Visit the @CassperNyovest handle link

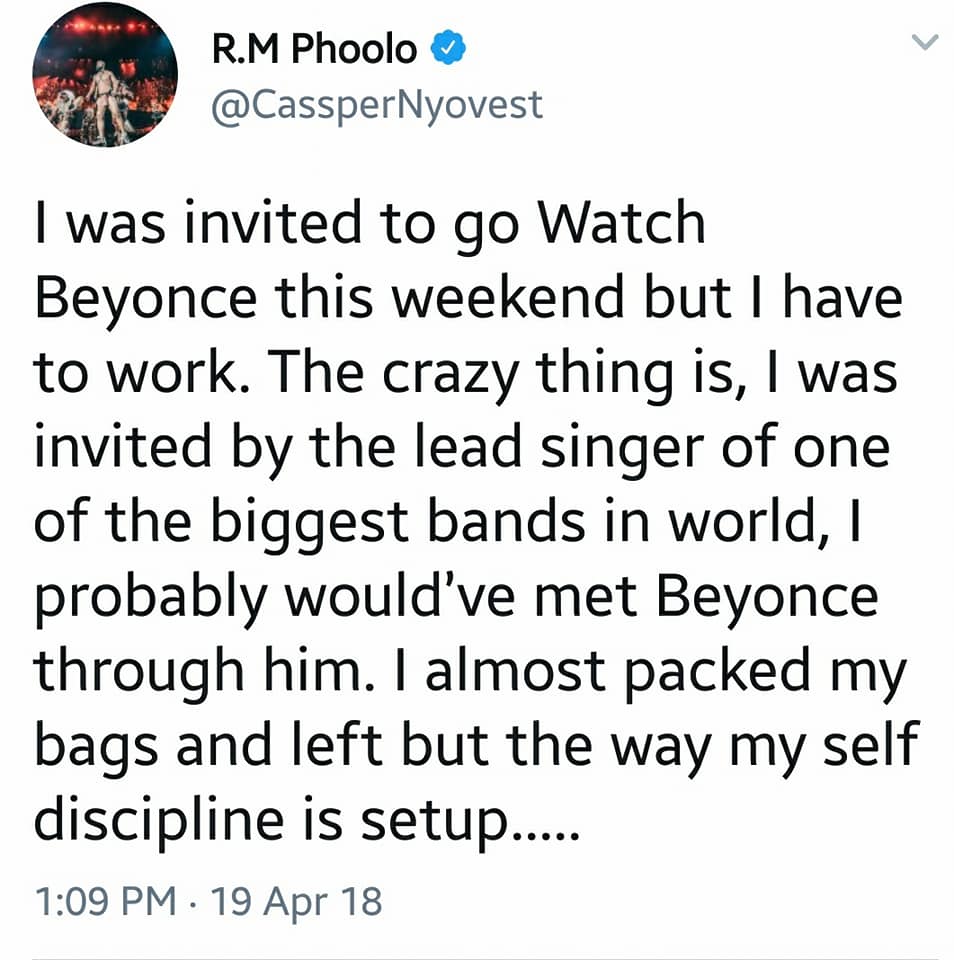tap(377, 105)
